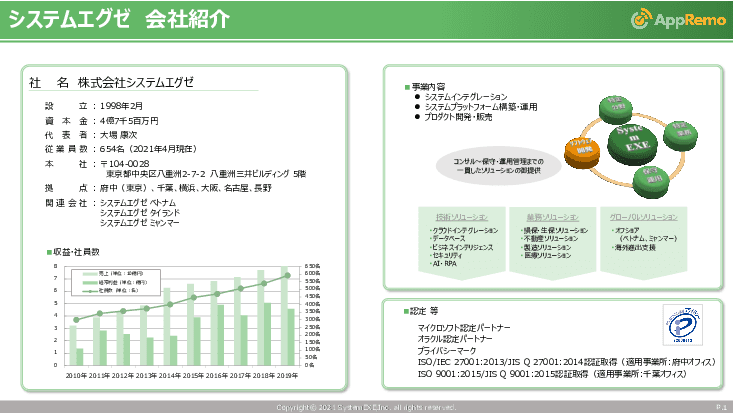Viewport: 733px width, 413px height.
Task: Click the green square before 事業内容
Action: tap(407, 87)
